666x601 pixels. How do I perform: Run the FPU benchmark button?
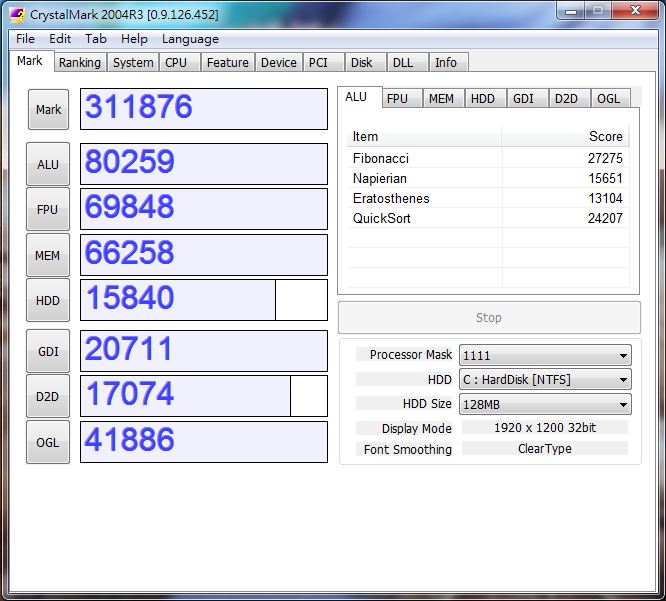[48, 209]
